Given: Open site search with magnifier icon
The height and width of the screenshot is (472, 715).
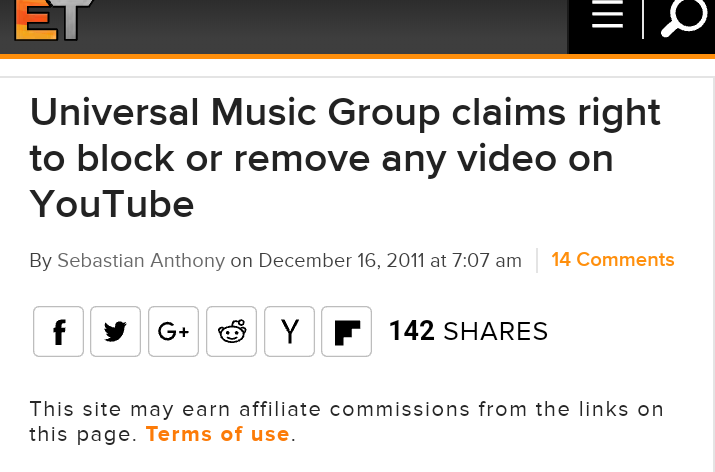Looking at the screenshot, I should 684,16.
